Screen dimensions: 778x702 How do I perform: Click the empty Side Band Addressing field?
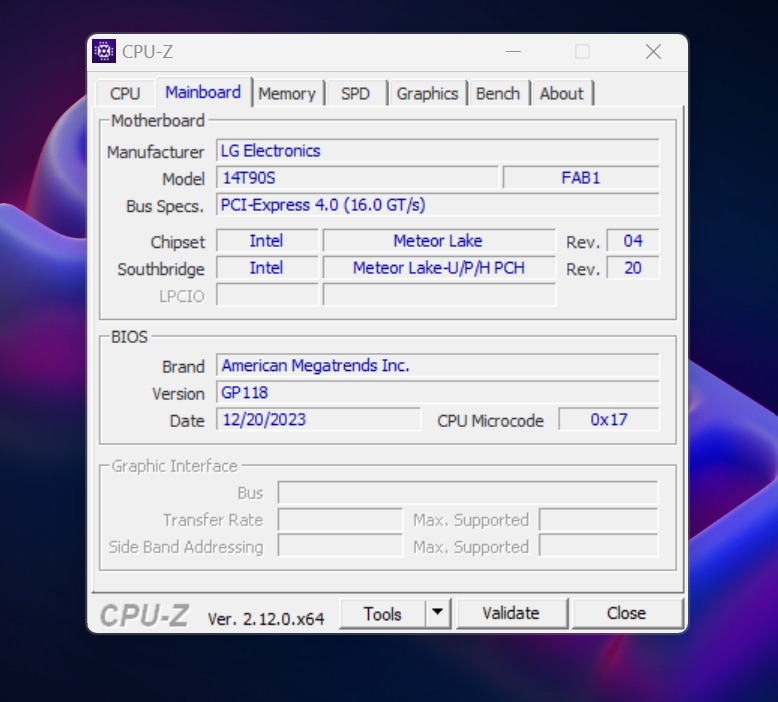pyautogui.click(x=340, y=546)
